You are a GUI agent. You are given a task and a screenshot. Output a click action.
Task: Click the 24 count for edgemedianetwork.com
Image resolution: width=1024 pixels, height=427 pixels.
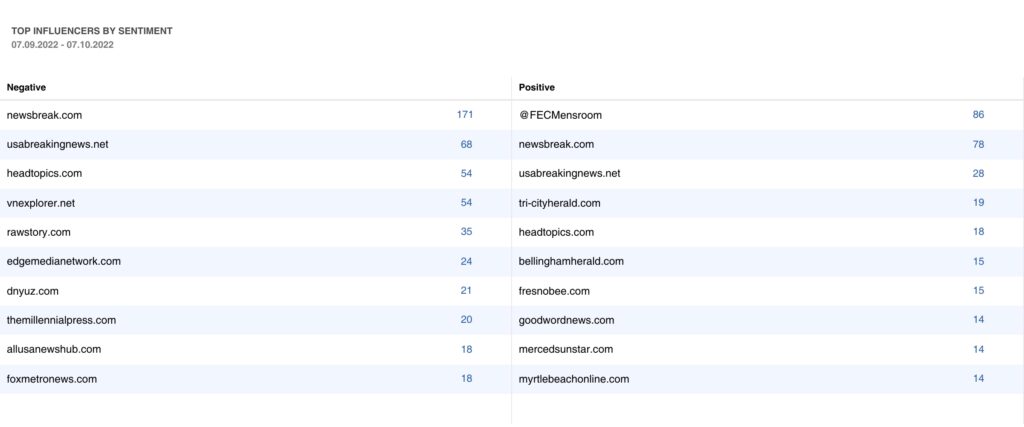click(466, 261)
